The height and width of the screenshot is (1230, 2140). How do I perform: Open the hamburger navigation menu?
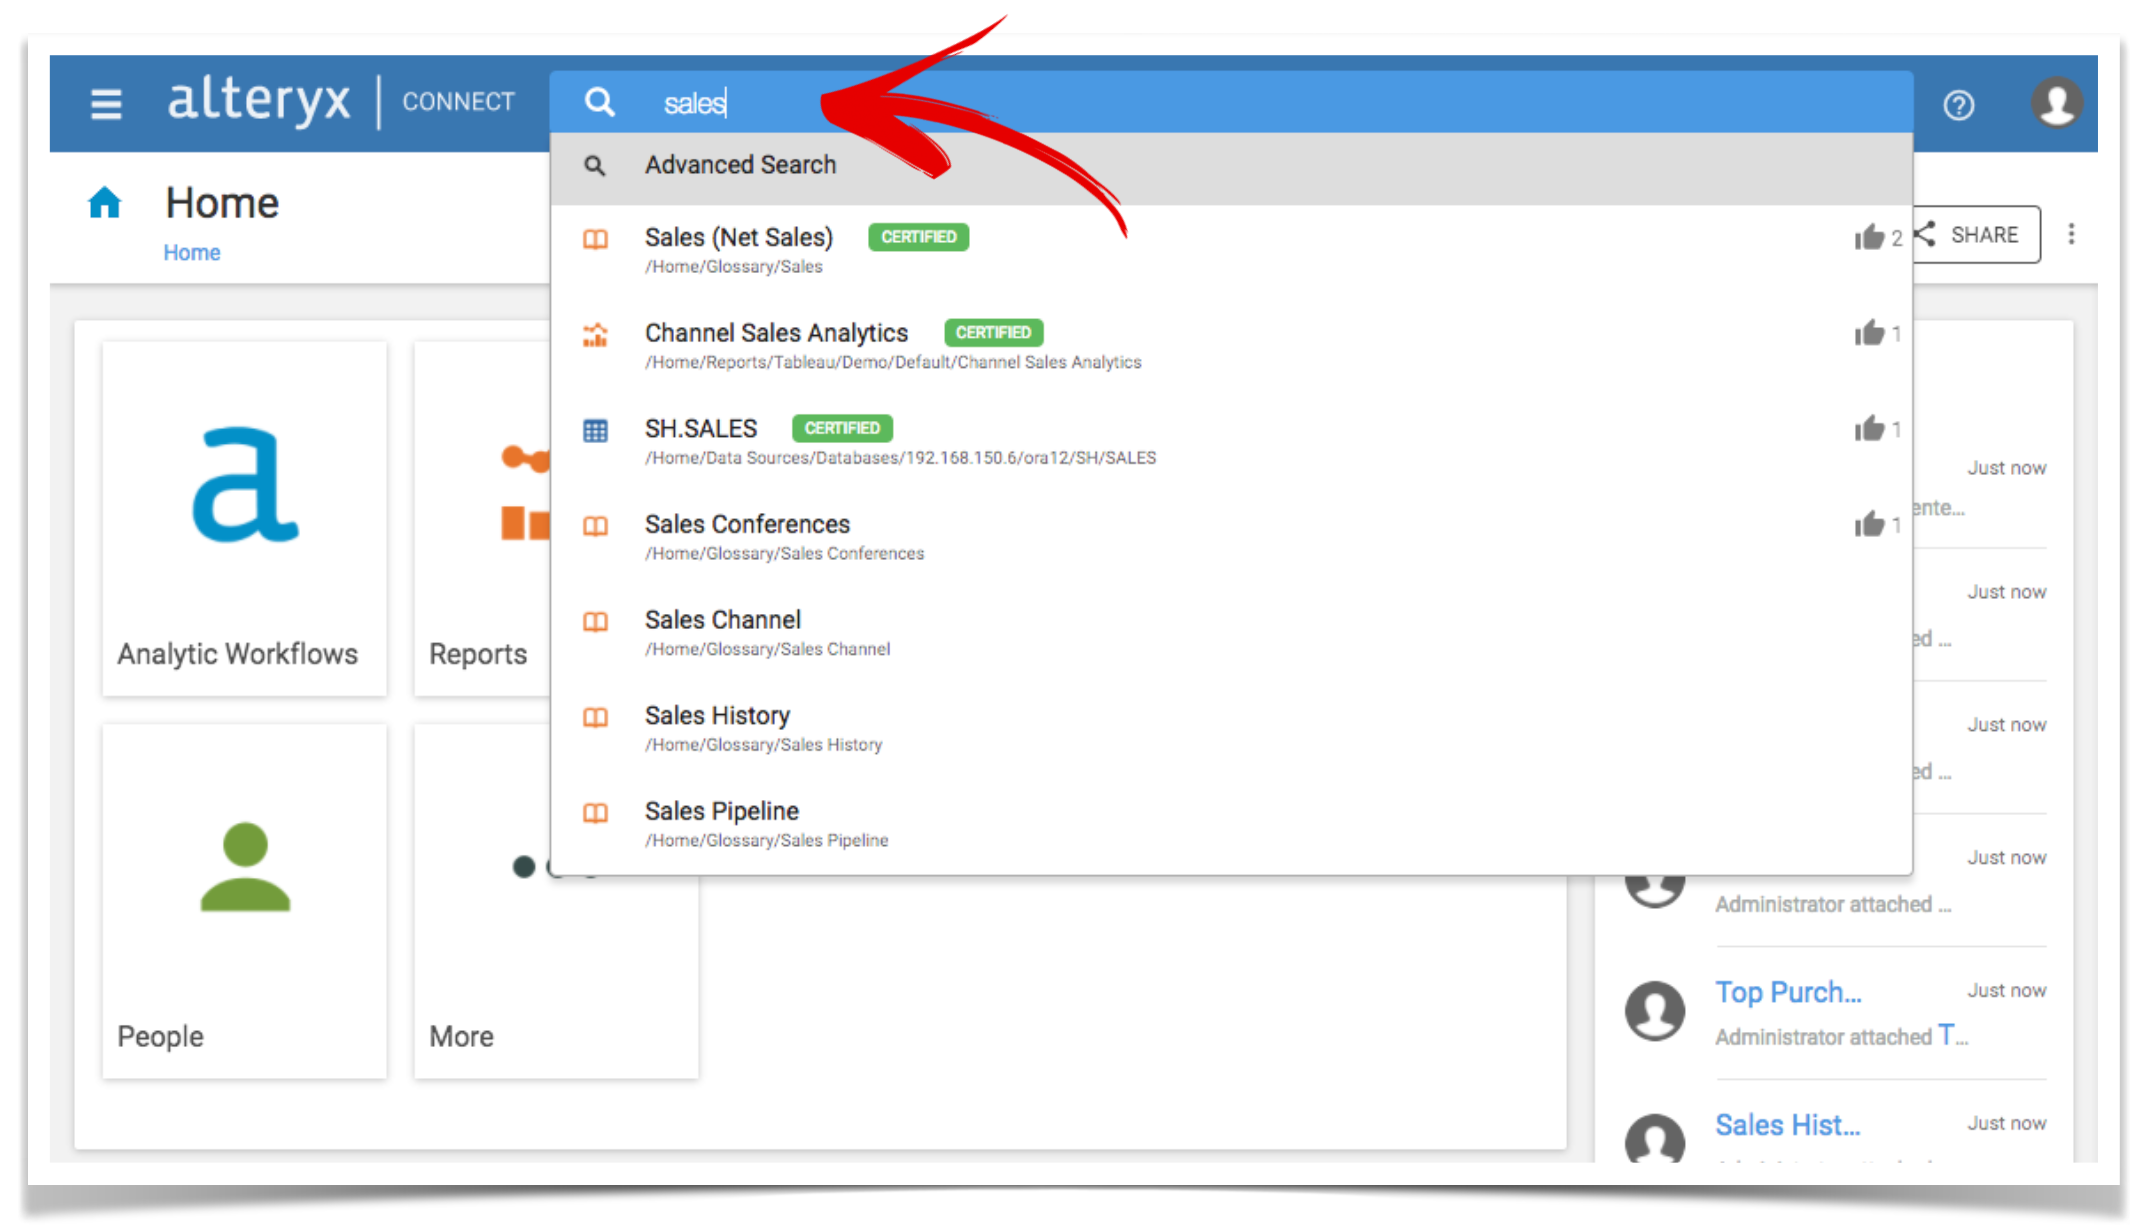(106, 104)
